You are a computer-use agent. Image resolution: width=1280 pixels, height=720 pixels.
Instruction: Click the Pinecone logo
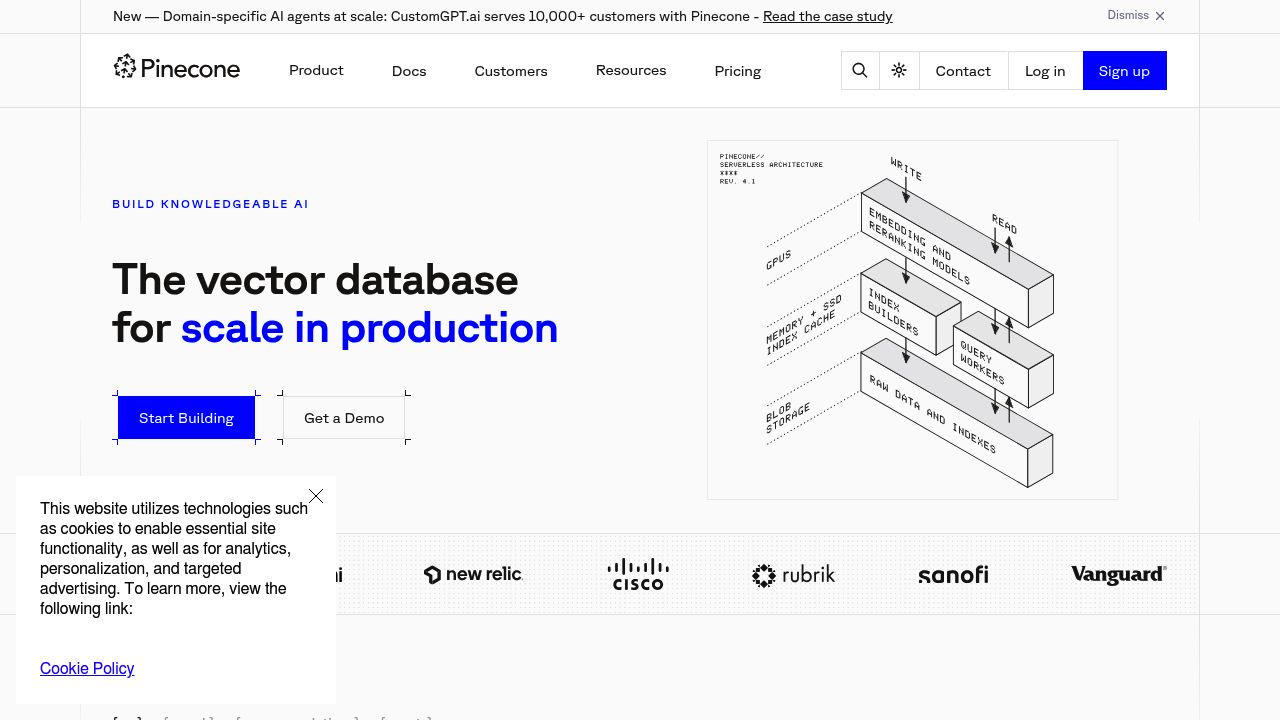[x=177, y=68]
